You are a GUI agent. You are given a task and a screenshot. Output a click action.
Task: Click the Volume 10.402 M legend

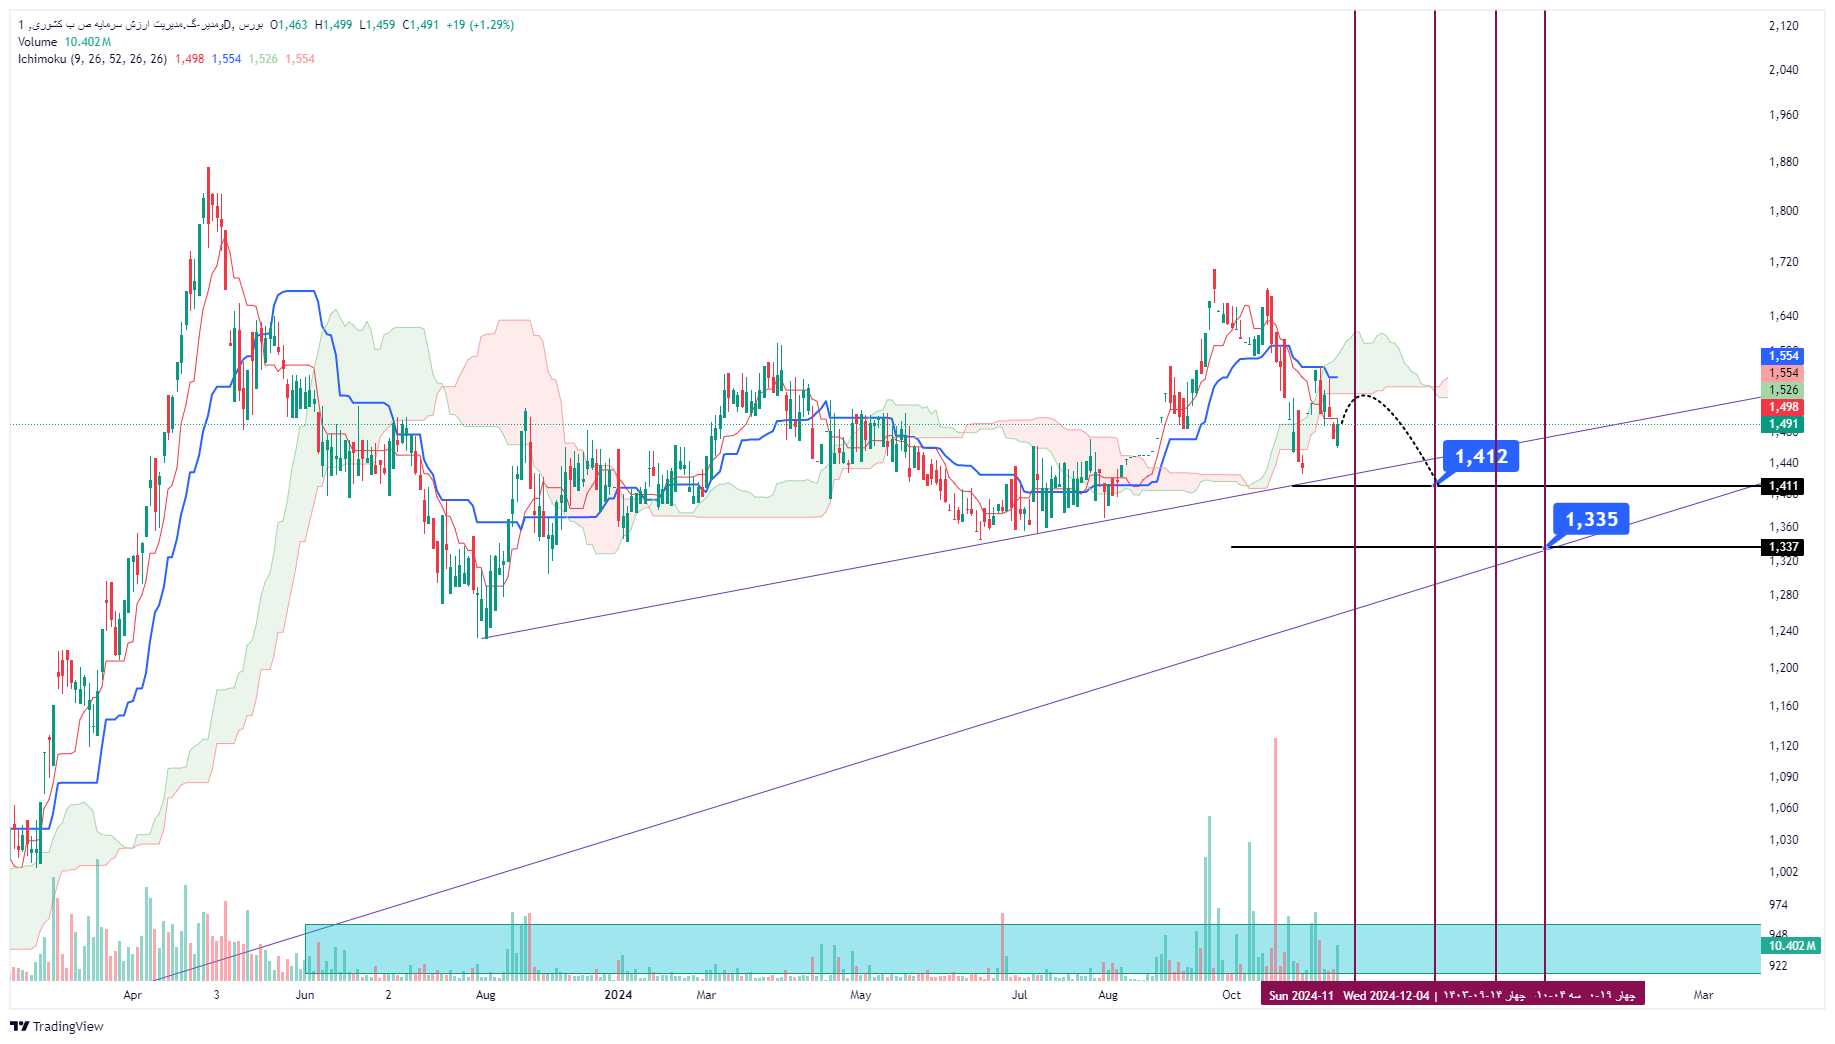64,42
